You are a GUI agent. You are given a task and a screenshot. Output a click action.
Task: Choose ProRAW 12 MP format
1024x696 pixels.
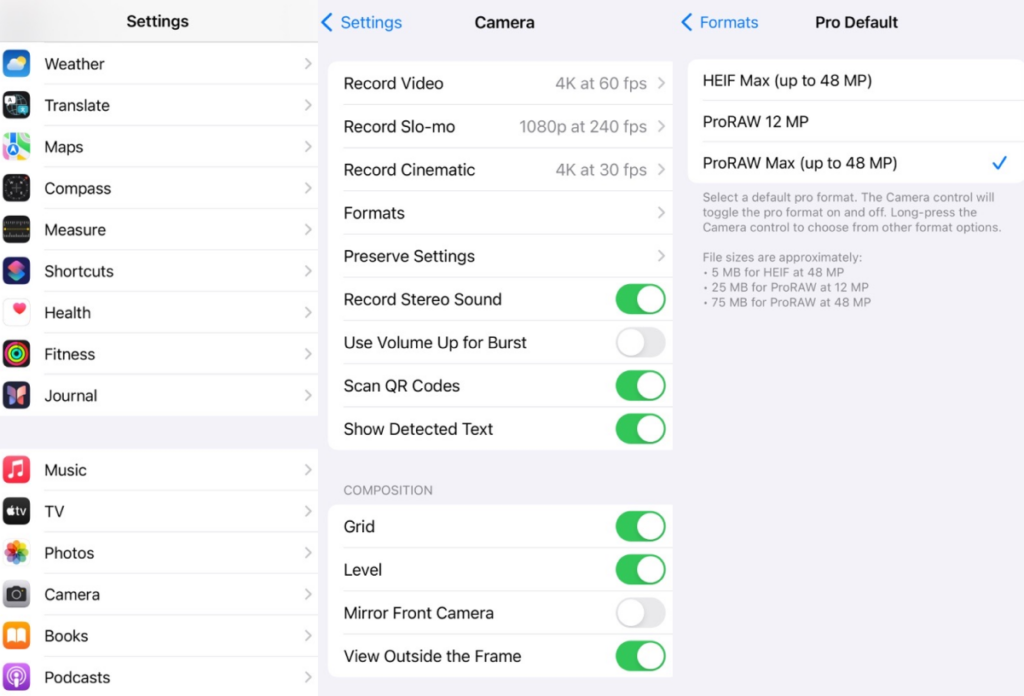[850, 122]
